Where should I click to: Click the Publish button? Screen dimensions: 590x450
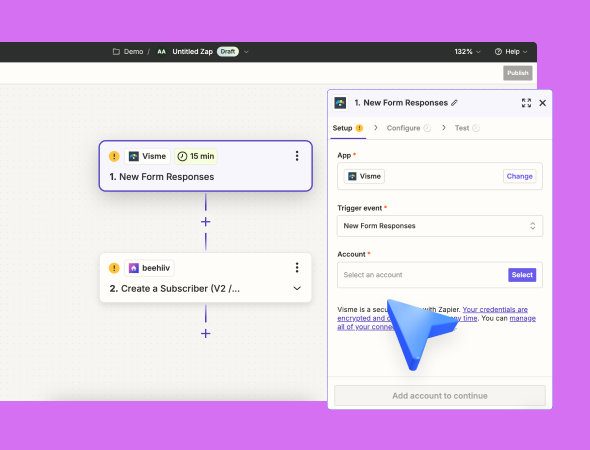[517, 73]
